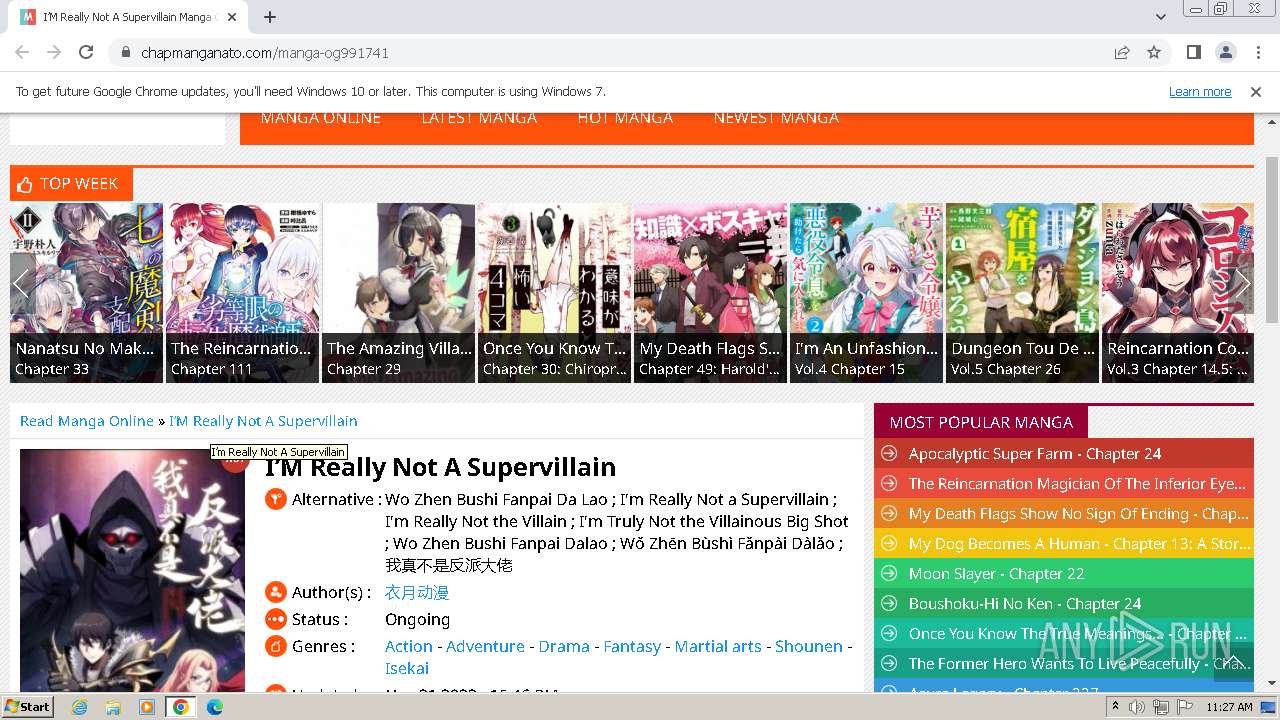Open the volume speaker tray icon
Image resolution: width=1280 pixels, height=720 pixels.
coord(1137,707)
